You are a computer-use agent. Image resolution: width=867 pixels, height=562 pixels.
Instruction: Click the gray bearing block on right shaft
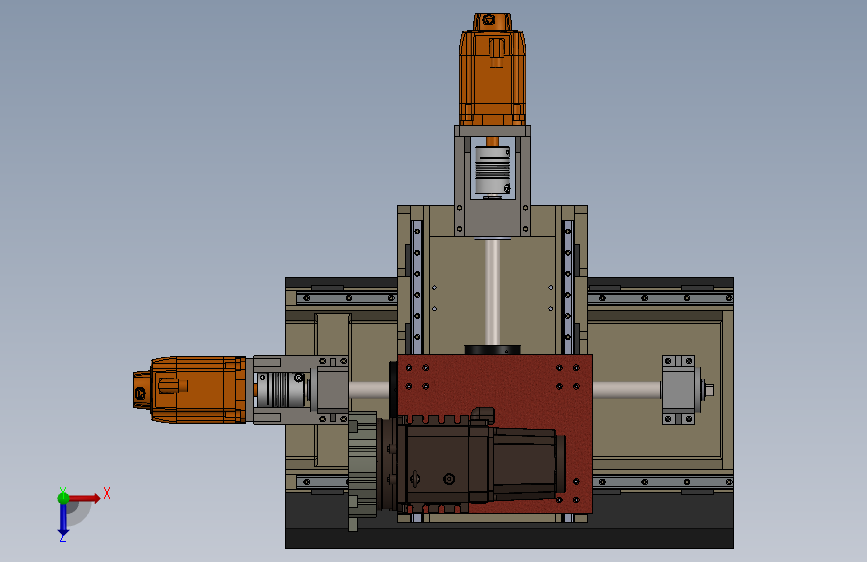click(680, 390)
